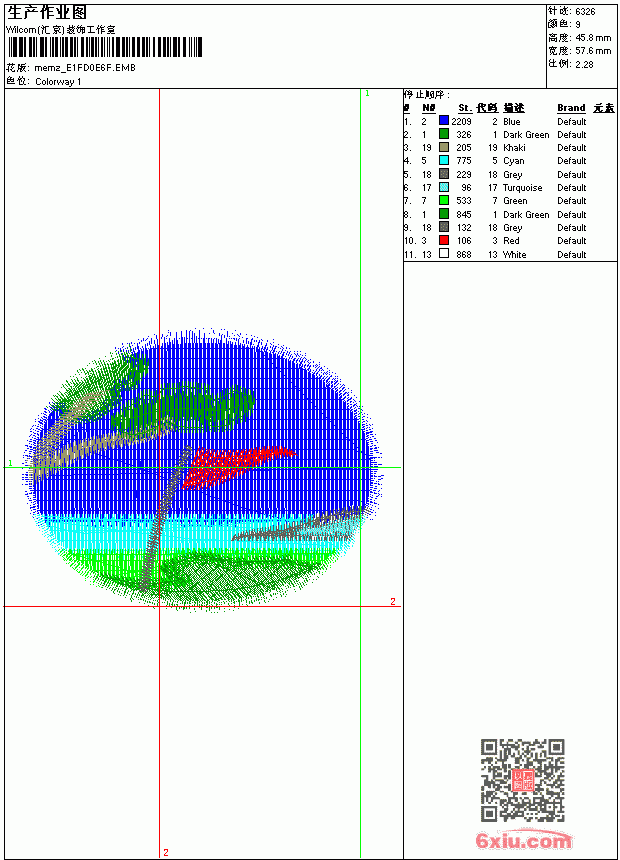
Task: Open the 6xiu.com watermark link
Action: click(524, 840)
